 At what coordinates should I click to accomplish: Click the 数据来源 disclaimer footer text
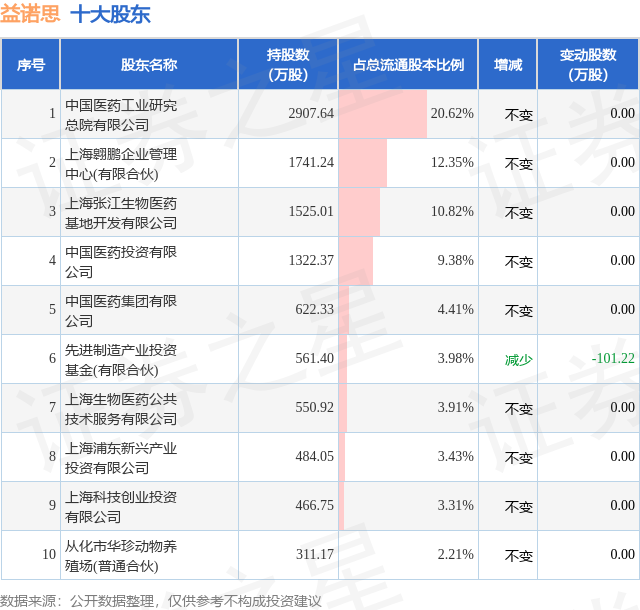160,601
